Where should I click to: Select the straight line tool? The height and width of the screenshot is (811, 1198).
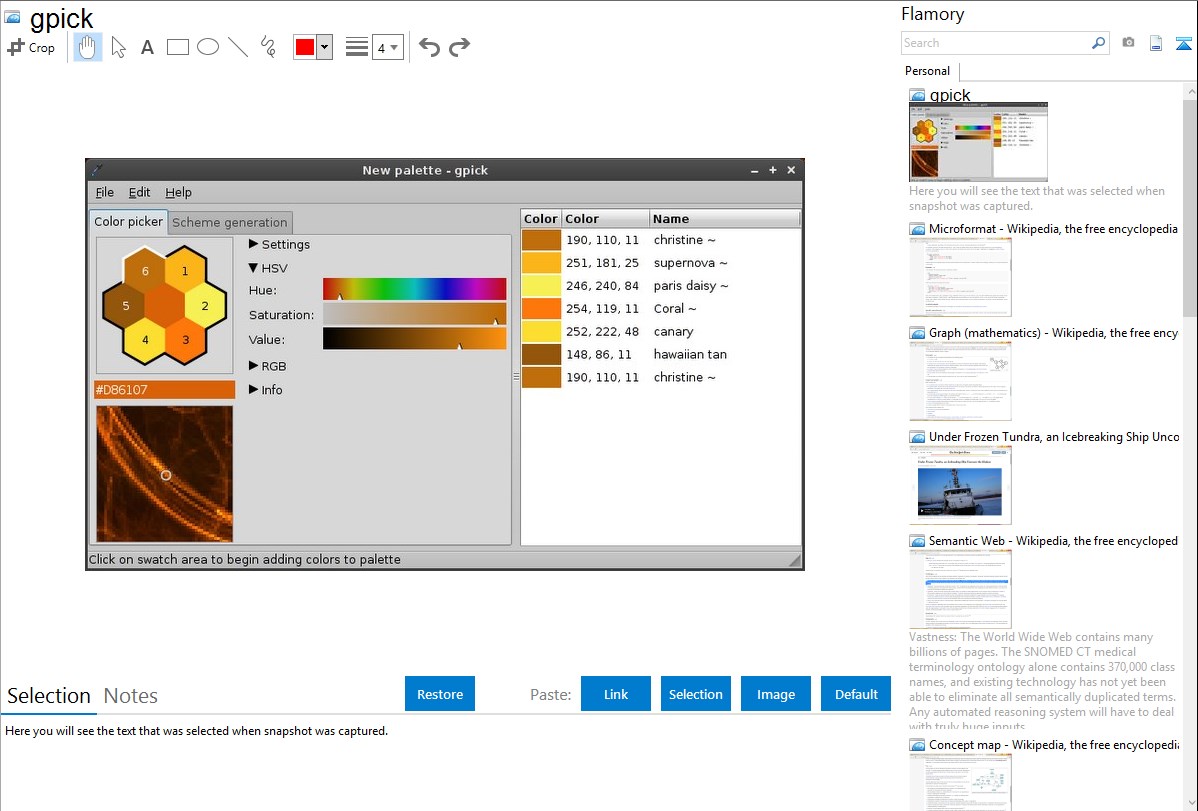(x=237, y=47)
